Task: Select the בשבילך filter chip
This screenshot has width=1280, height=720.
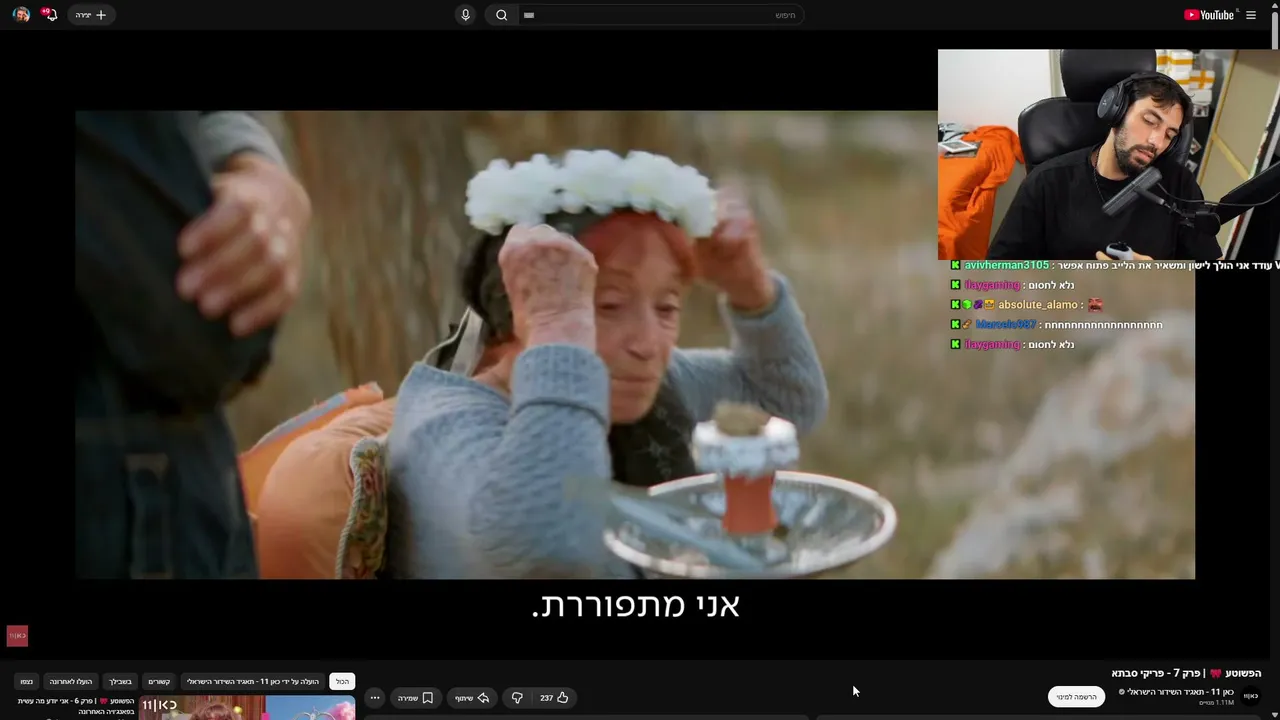Action: 121,682
